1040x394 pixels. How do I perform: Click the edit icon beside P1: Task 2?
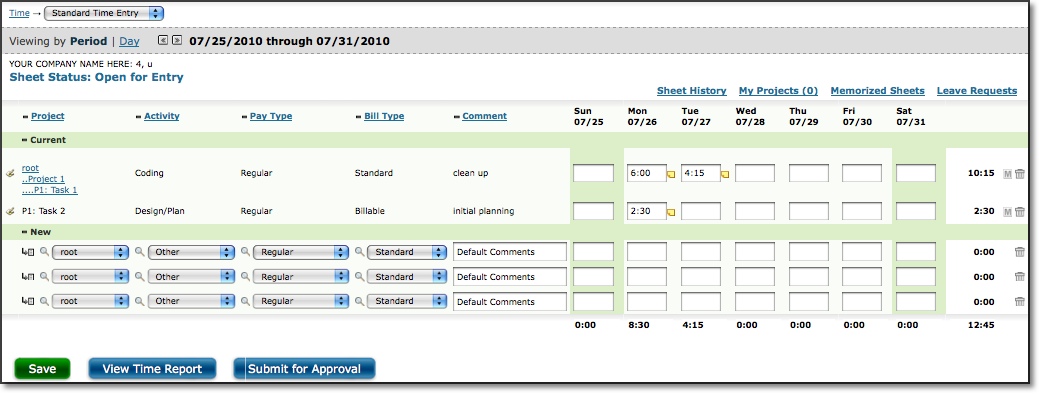tap(10, 212)
